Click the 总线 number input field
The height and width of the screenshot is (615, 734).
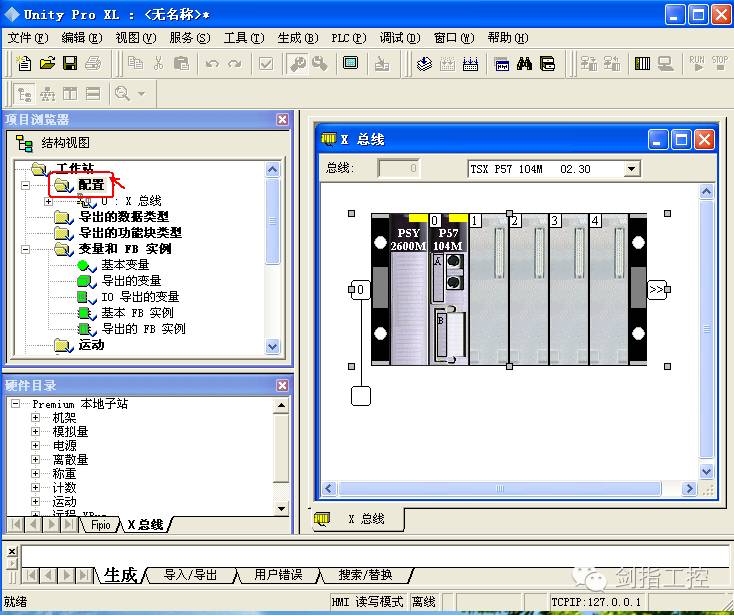tap(398, 168)
